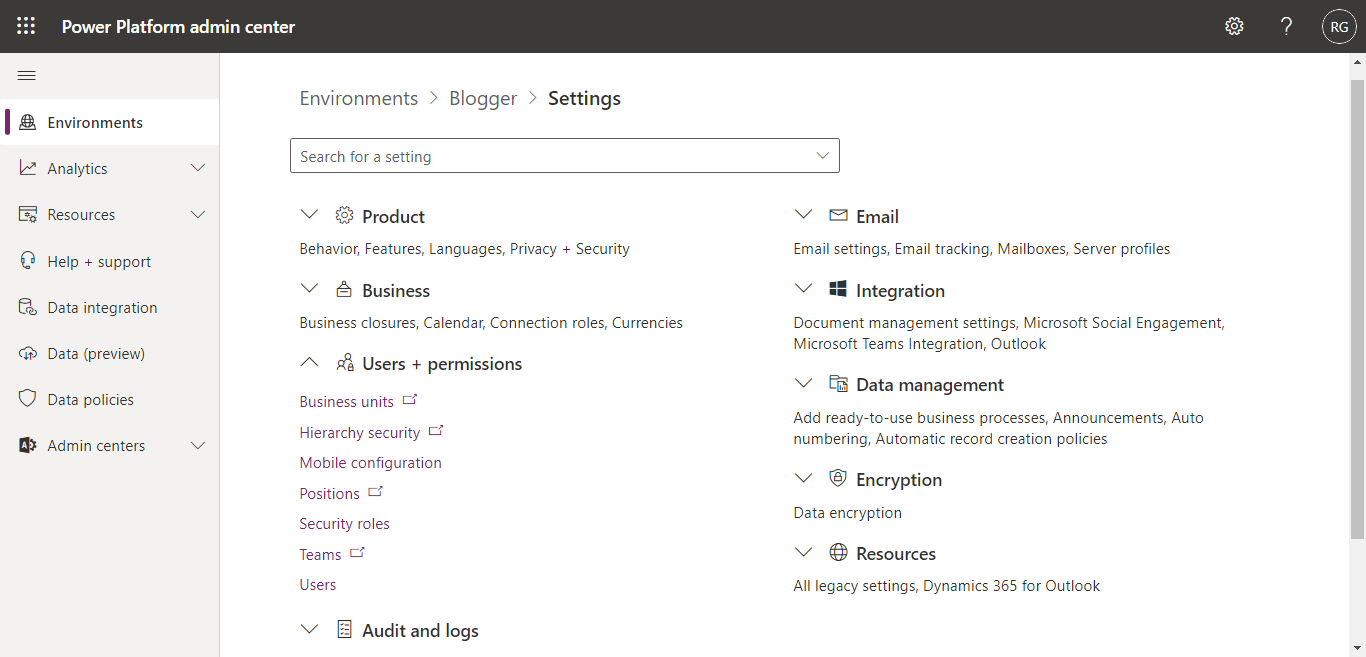
Task: Click the Email envelope icon
Action: coord(838,216)
